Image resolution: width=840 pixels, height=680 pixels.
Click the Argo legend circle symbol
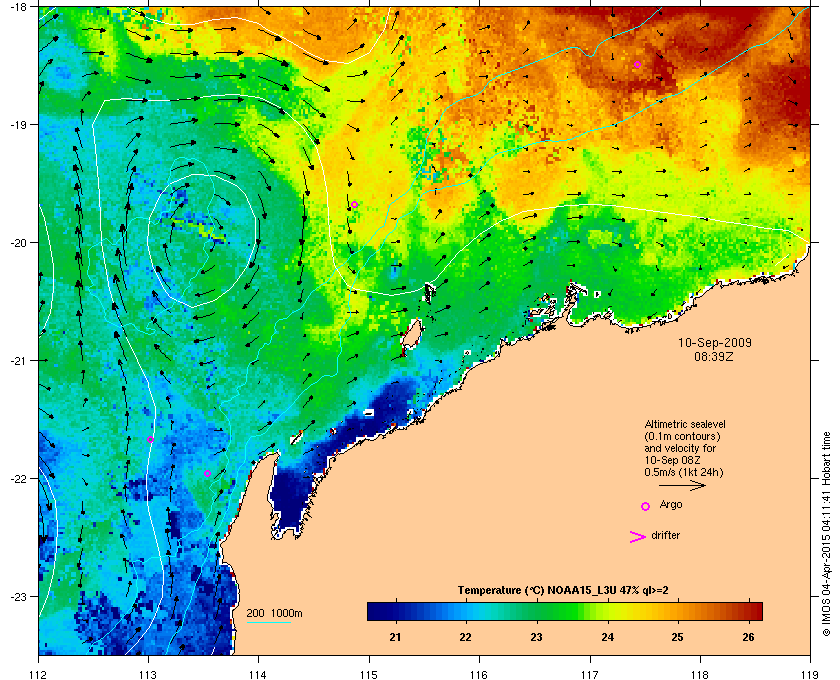(x=646, y=506)
